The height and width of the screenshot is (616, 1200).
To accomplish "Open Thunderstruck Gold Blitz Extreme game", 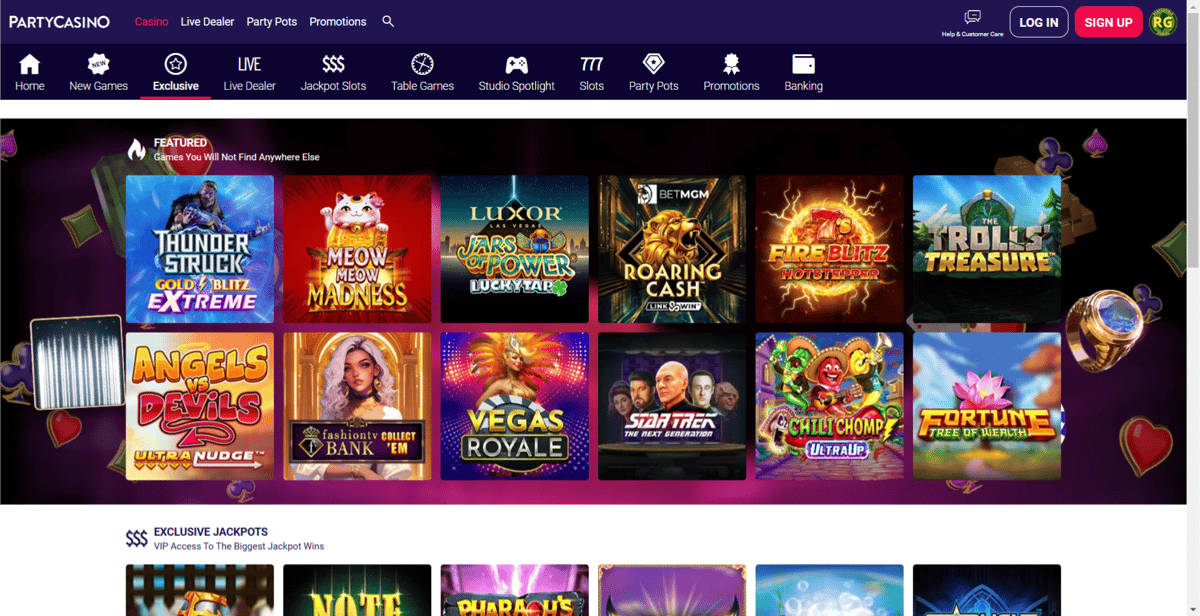I will pyautogui.click(x=200, y=249).
